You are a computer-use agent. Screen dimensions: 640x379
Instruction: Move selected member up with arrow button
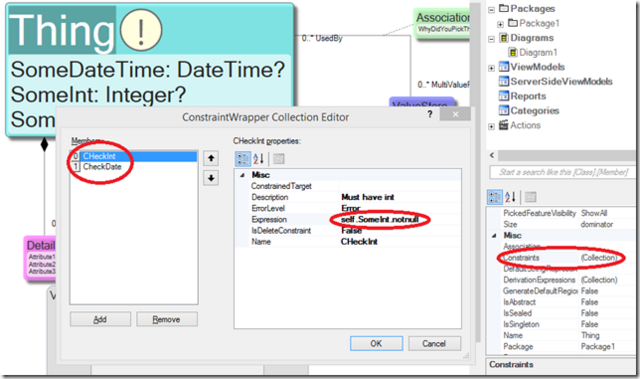[211, 158]
